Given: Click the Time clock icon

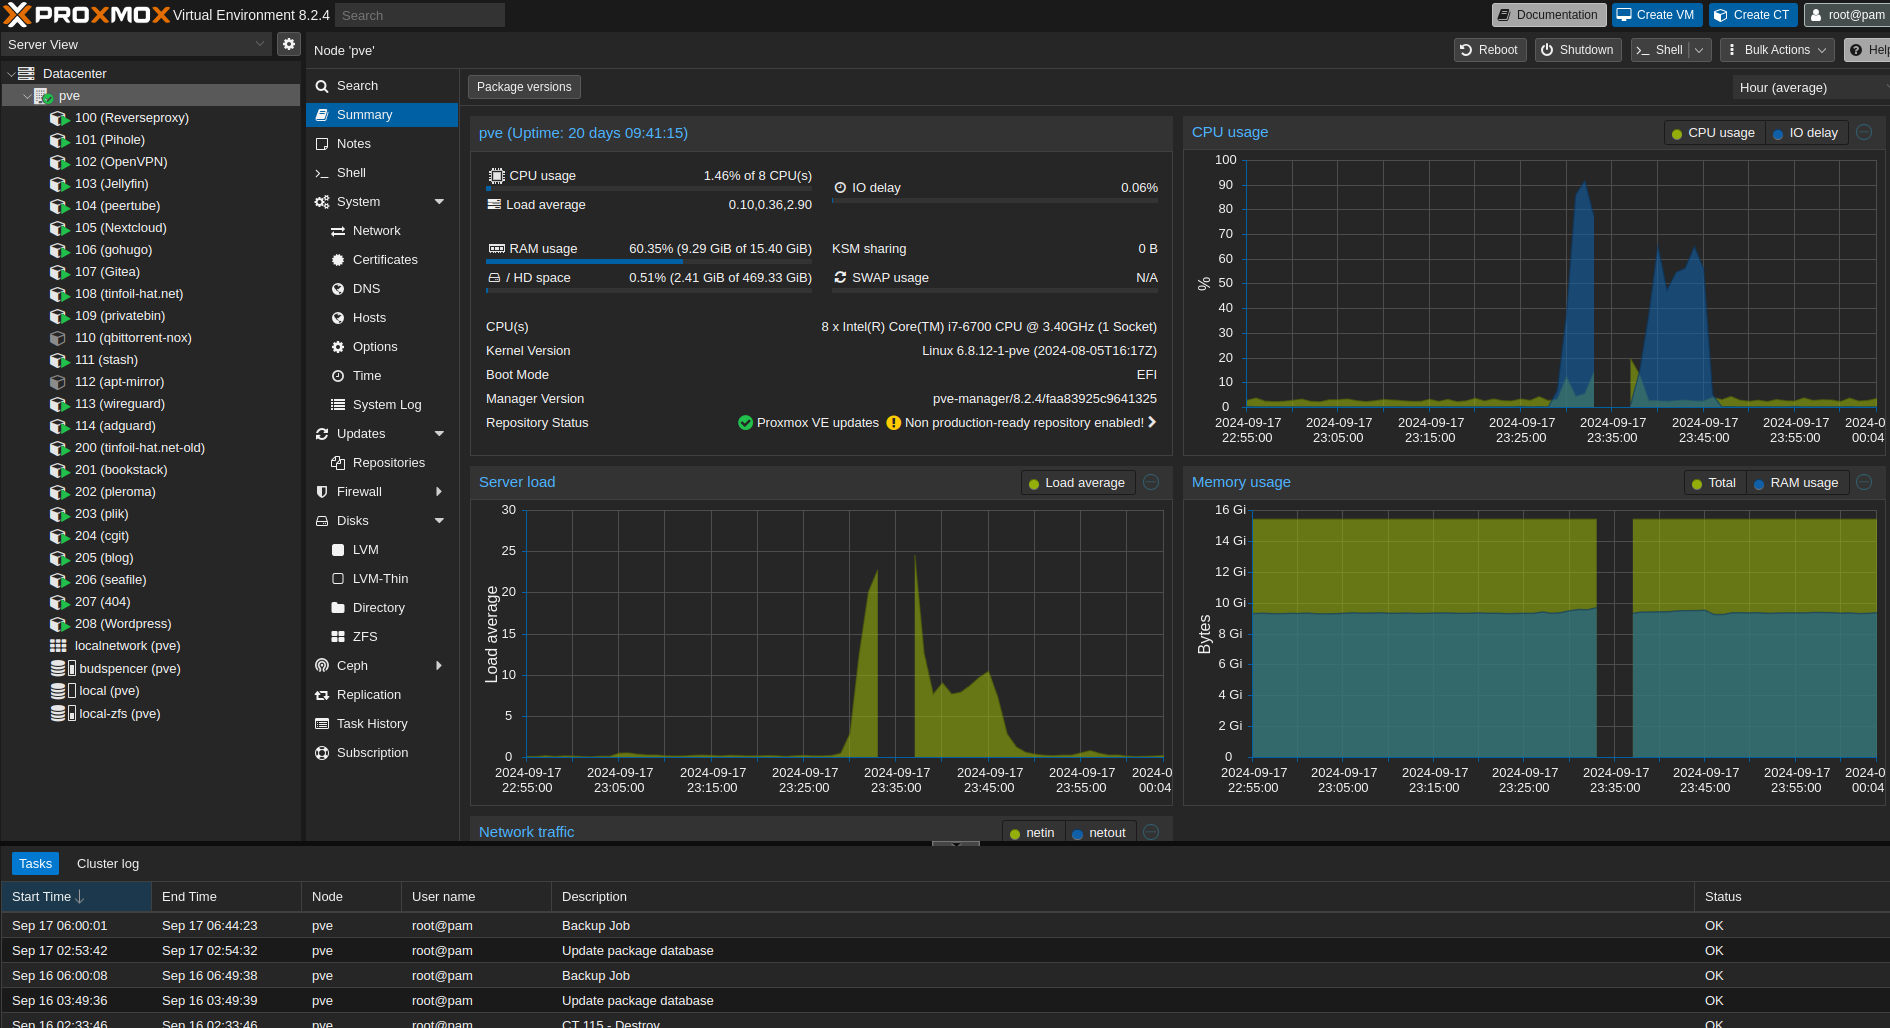Looking at the screenshot, I should [338, 376].
